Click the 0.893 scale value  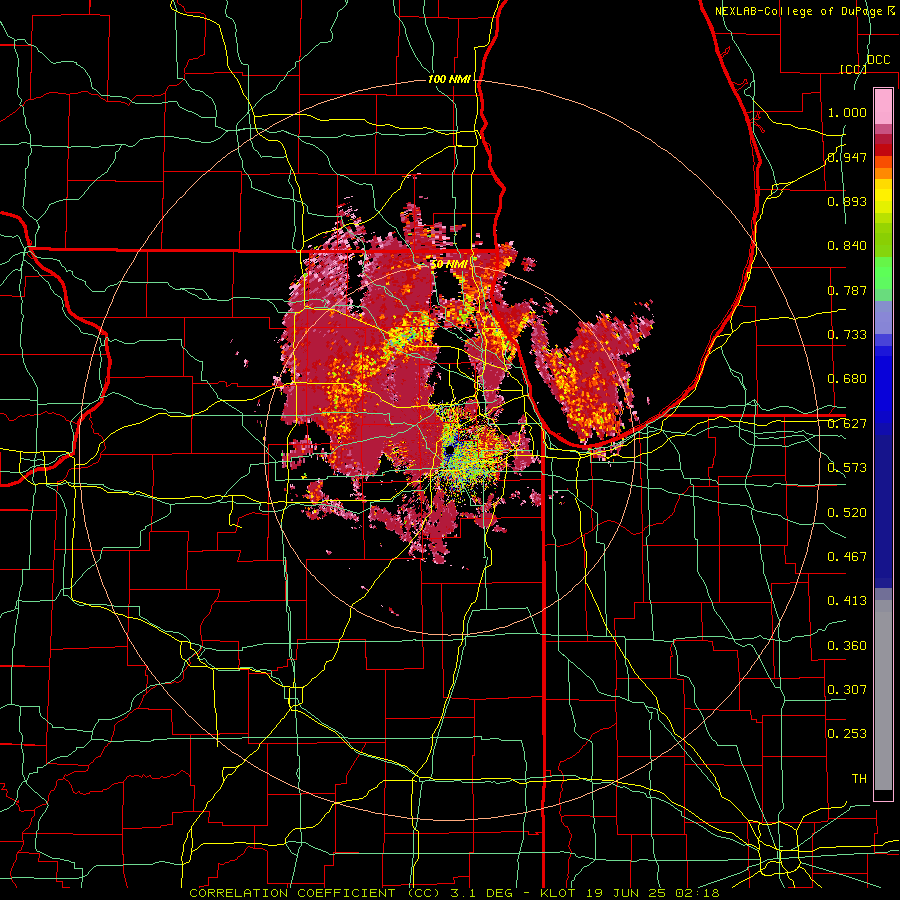pyautogui.click(x=847, y=201)
